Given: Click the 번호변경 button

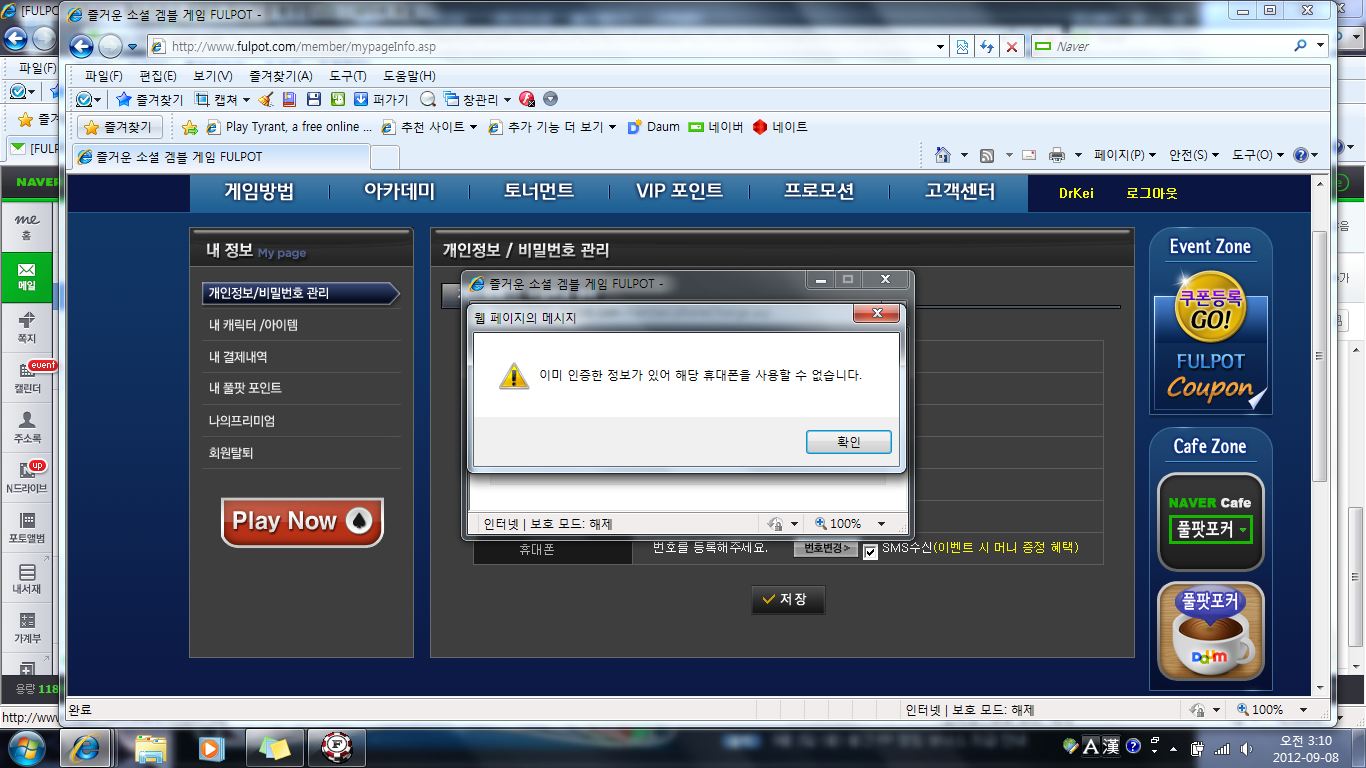Looking at the screenshot, I should click(825, 548).
